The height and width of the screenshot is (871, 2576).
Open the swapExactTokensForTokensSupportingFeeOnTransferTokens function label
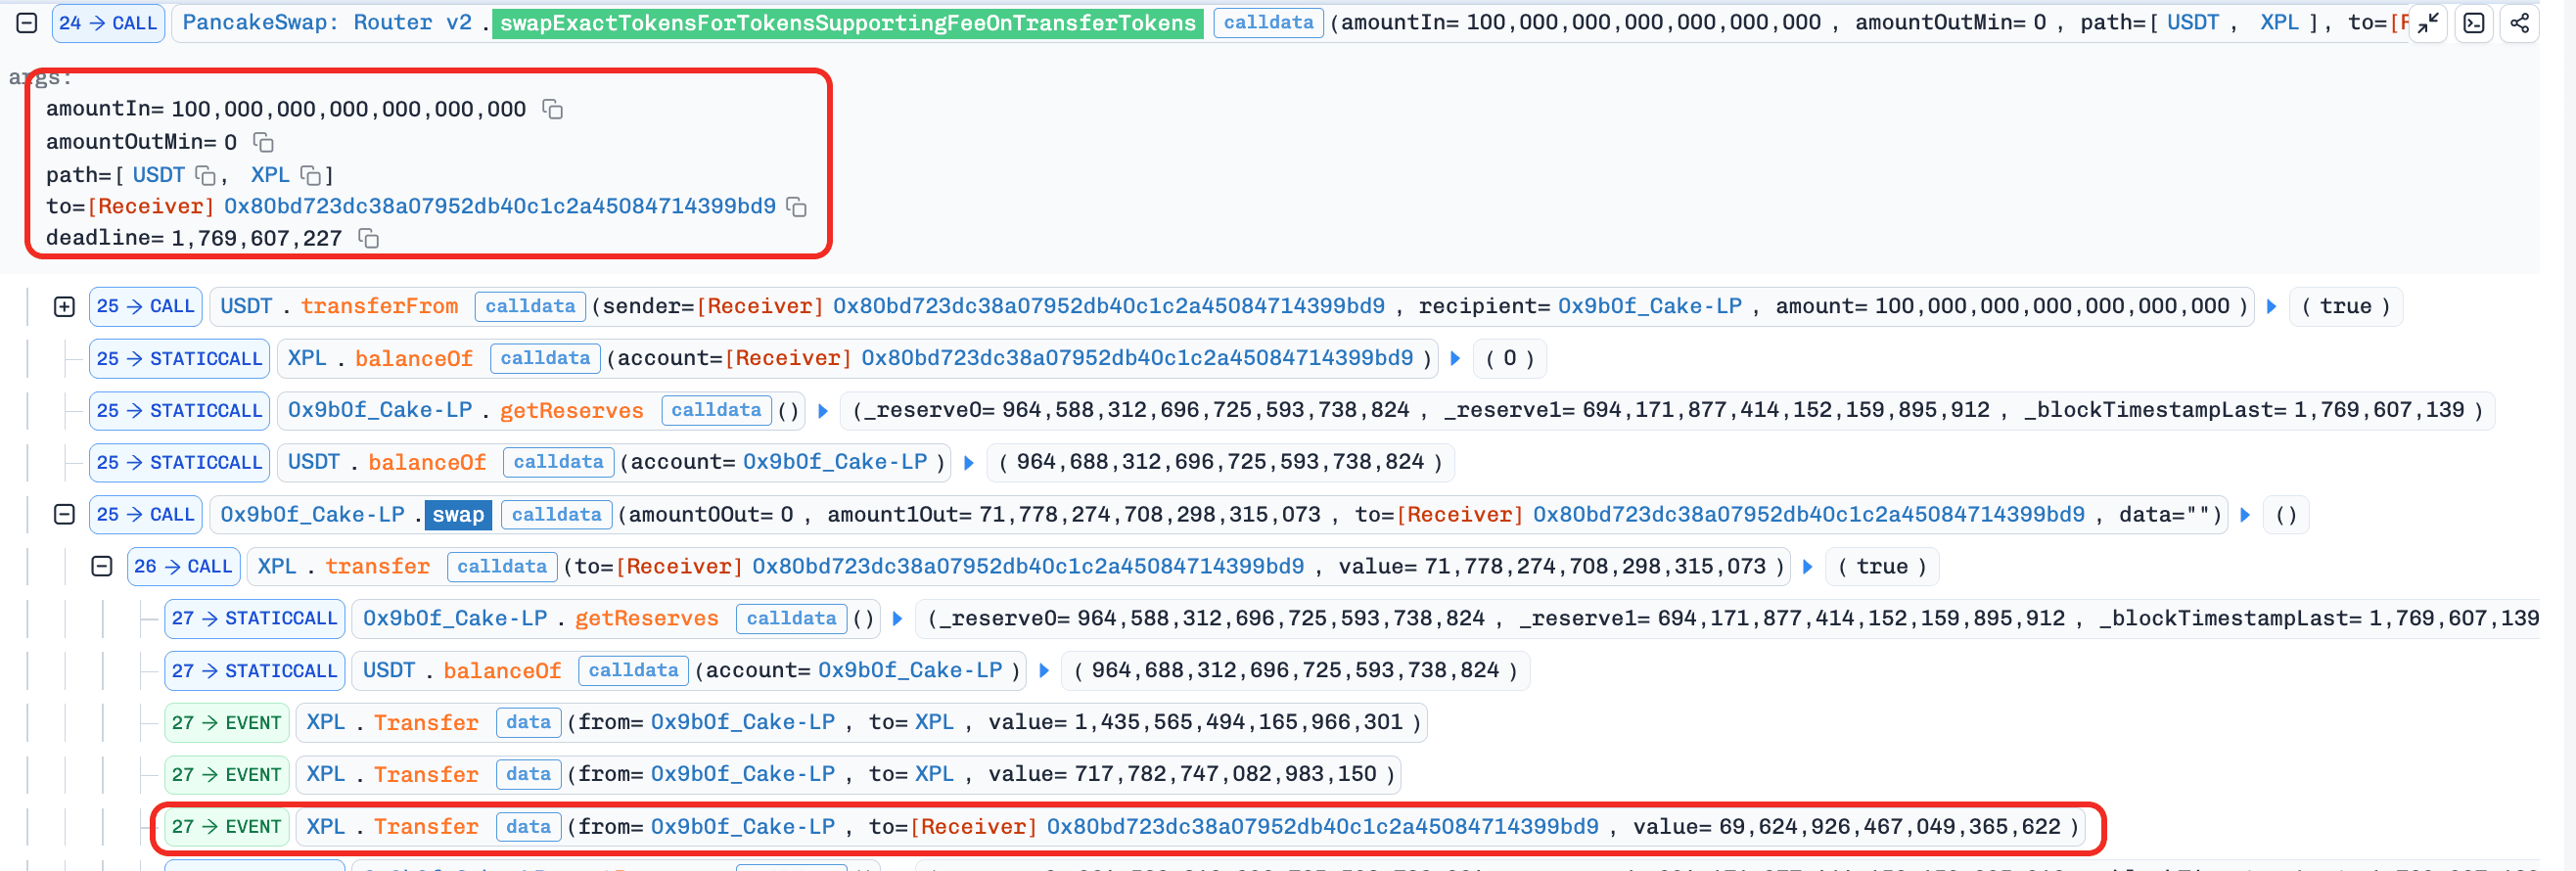(x=847, y=23)
